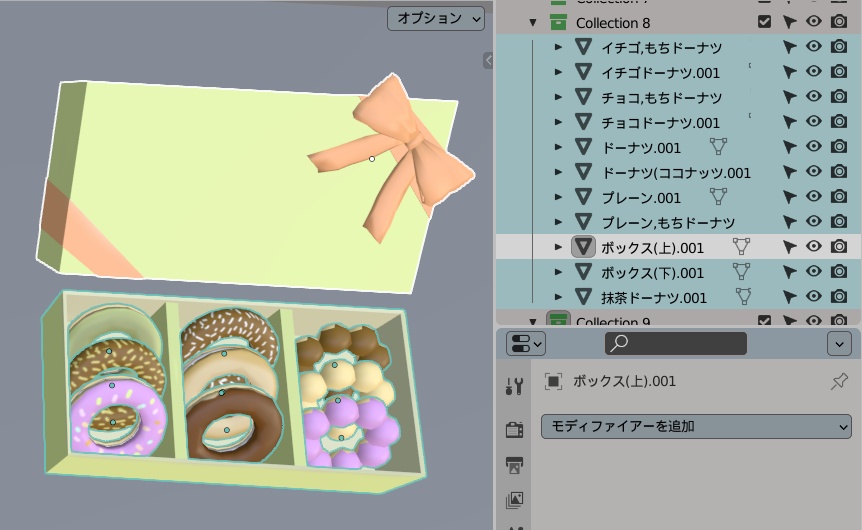Open Render properties tab
Image resolution: width=862 pixels, height=530 pixels.
coord(515,429)
